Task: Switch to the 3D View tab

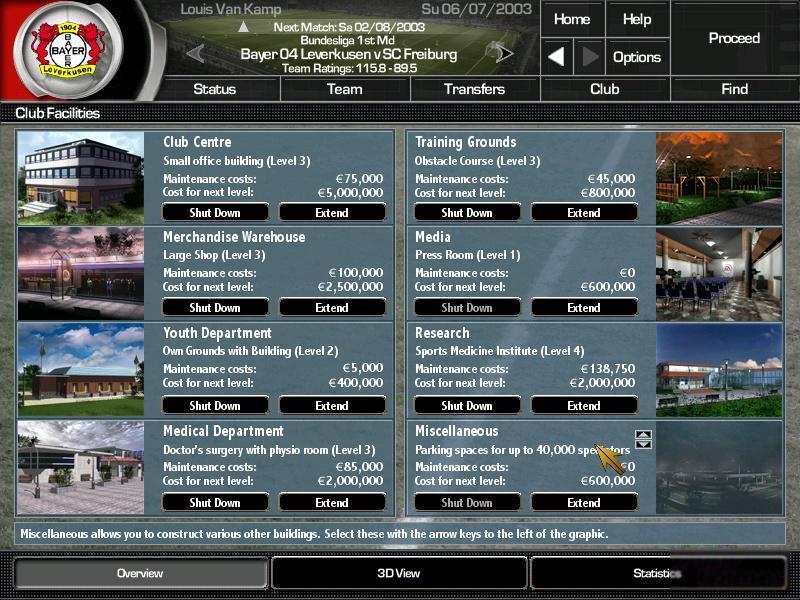Action: 398,573
